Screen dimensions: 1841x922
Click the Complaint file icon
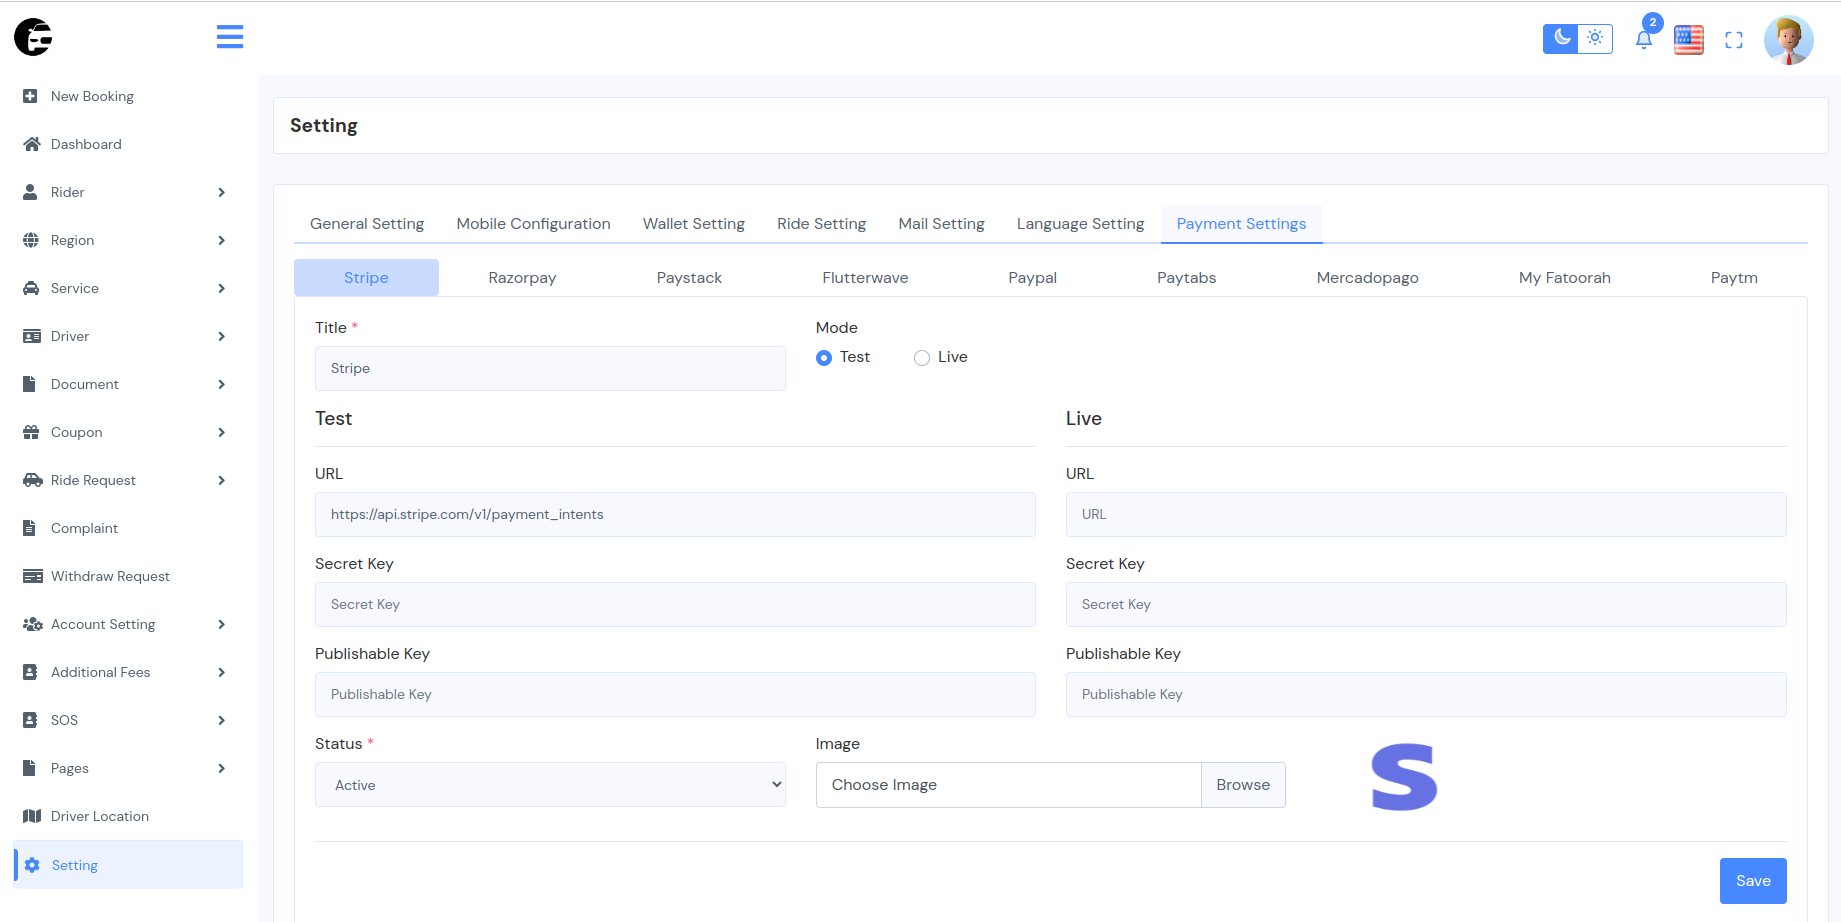[x=29, y=528]
